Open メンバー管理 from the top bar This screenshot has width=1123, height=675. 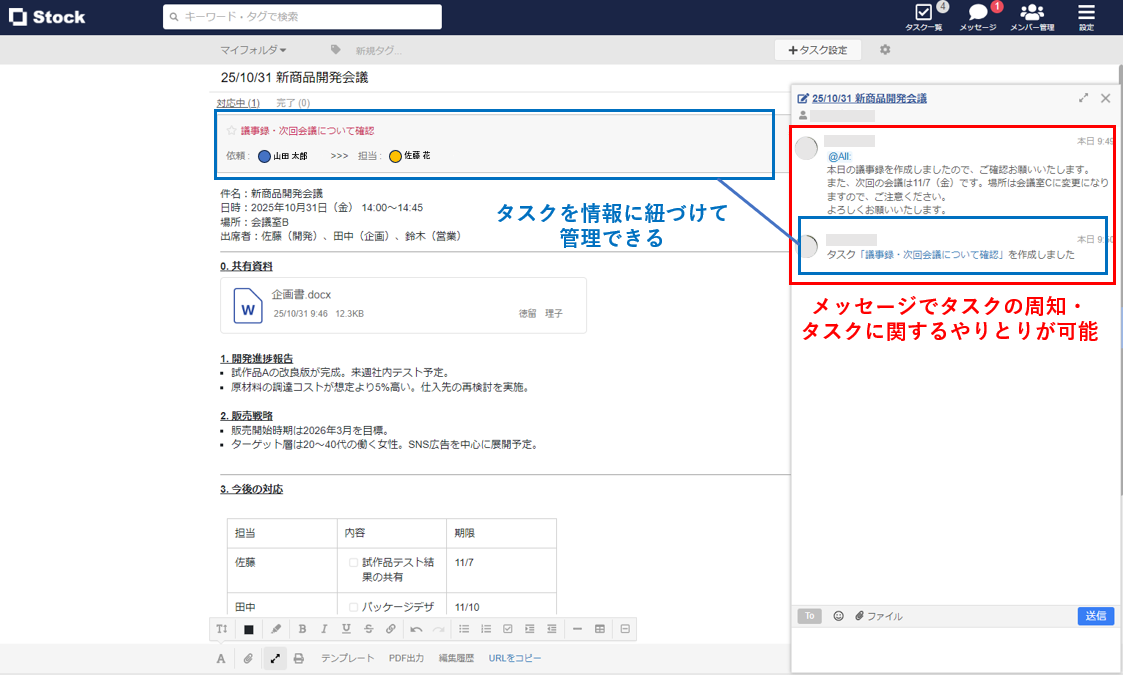pyautogui.click(x=1031, y=17)
